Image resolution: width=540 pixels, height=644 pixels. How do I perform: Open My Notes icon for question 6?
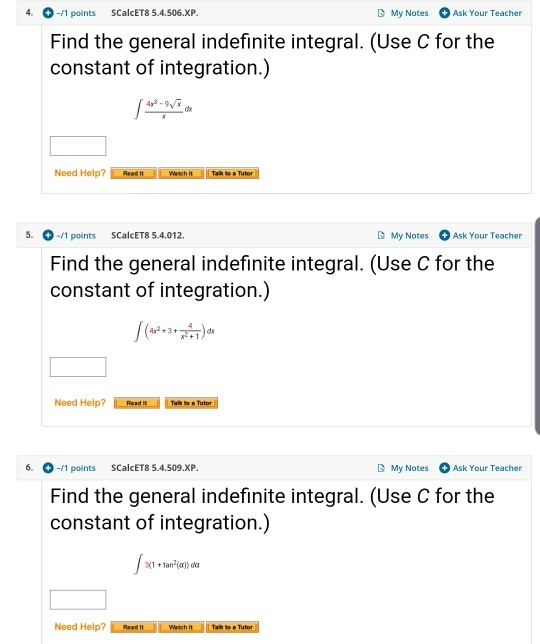tap(381, 468)
